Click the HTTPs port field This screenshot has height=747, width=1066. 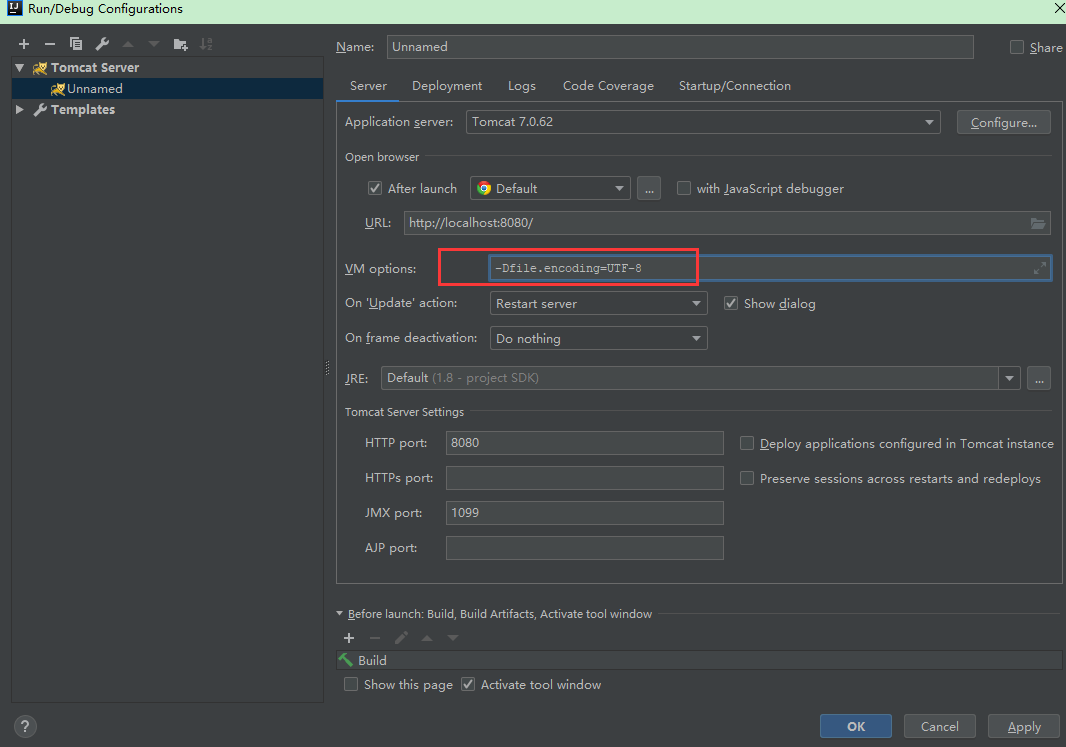(x=584, y=478)
